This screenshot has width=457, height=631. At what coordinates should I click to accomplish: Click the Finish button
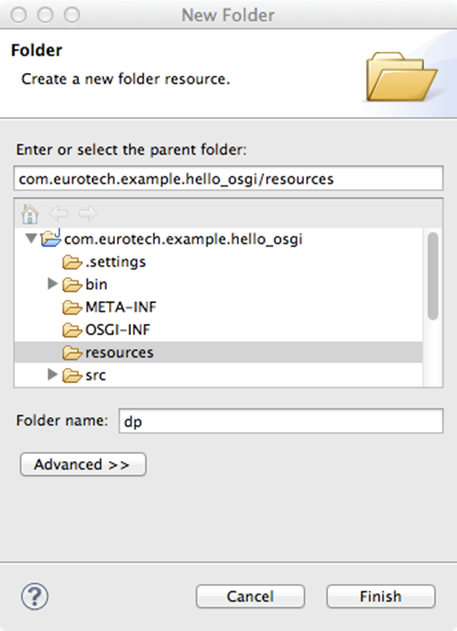pyautogui.click(x=381, y=596)
